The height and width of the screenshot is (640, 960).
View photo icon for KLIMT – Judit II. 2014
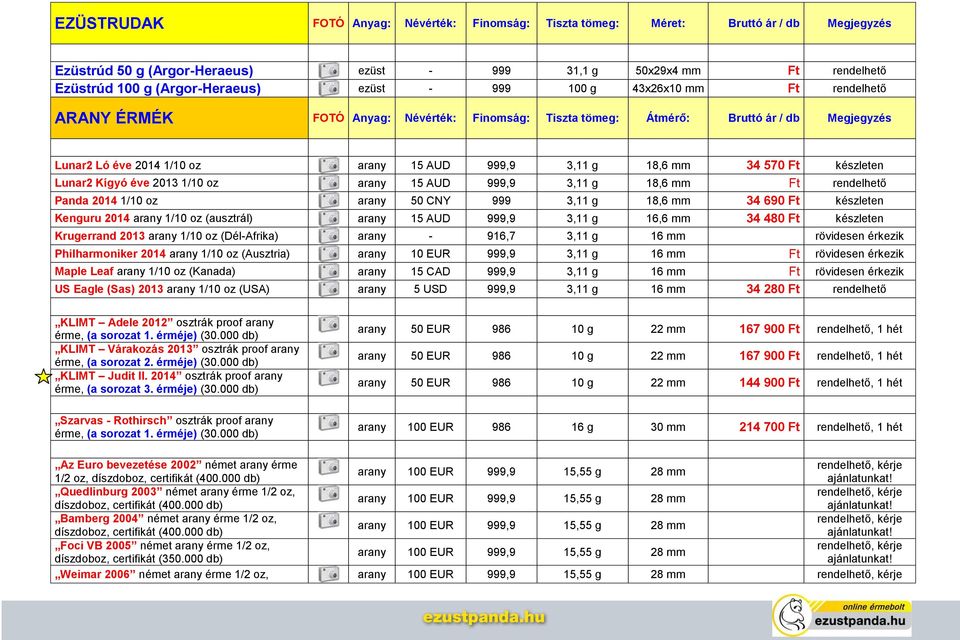point(329,378)
